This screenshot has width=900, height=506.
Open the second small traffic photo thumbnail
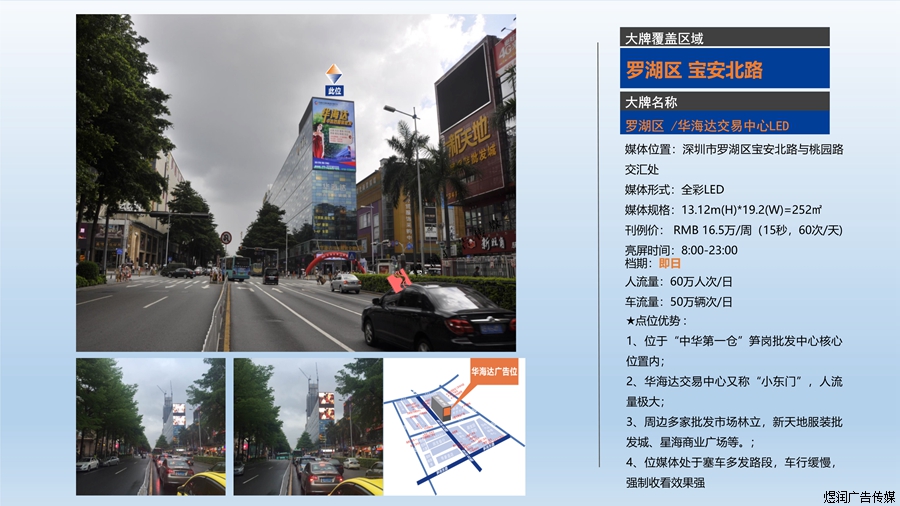point(308,426)
